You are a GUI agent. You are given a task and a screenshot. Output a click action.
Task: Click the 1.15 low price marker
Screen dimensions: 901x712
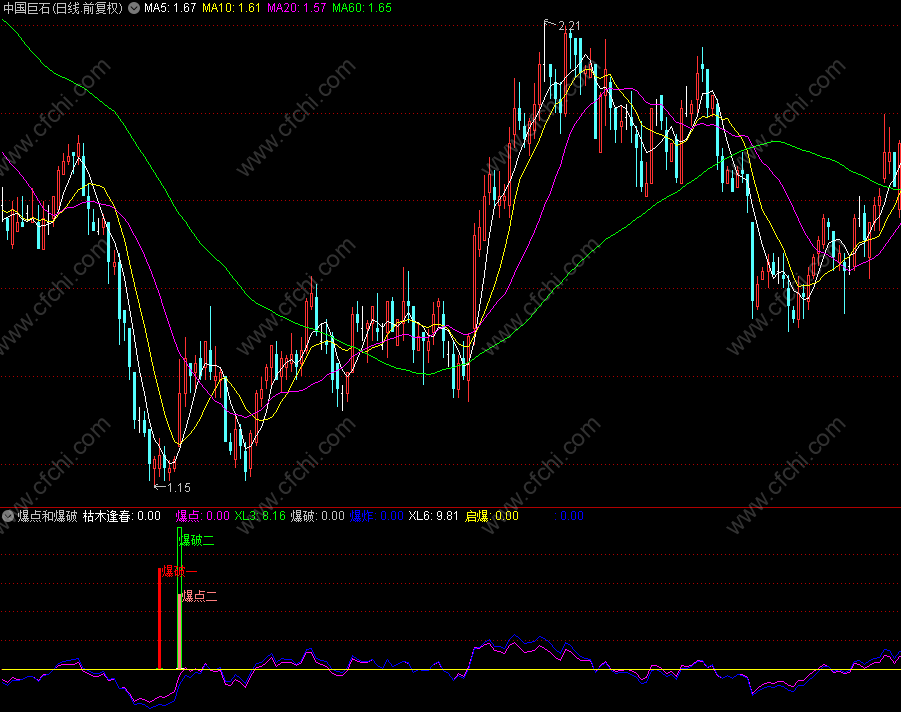(179, 488)
